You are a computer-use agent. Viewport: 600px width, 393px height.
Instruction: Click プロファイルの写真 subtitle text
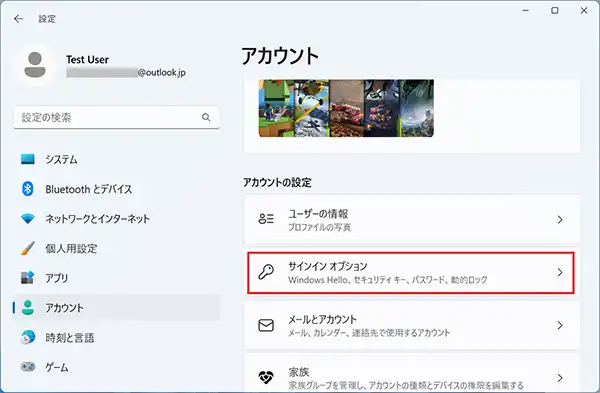[320, 227]
